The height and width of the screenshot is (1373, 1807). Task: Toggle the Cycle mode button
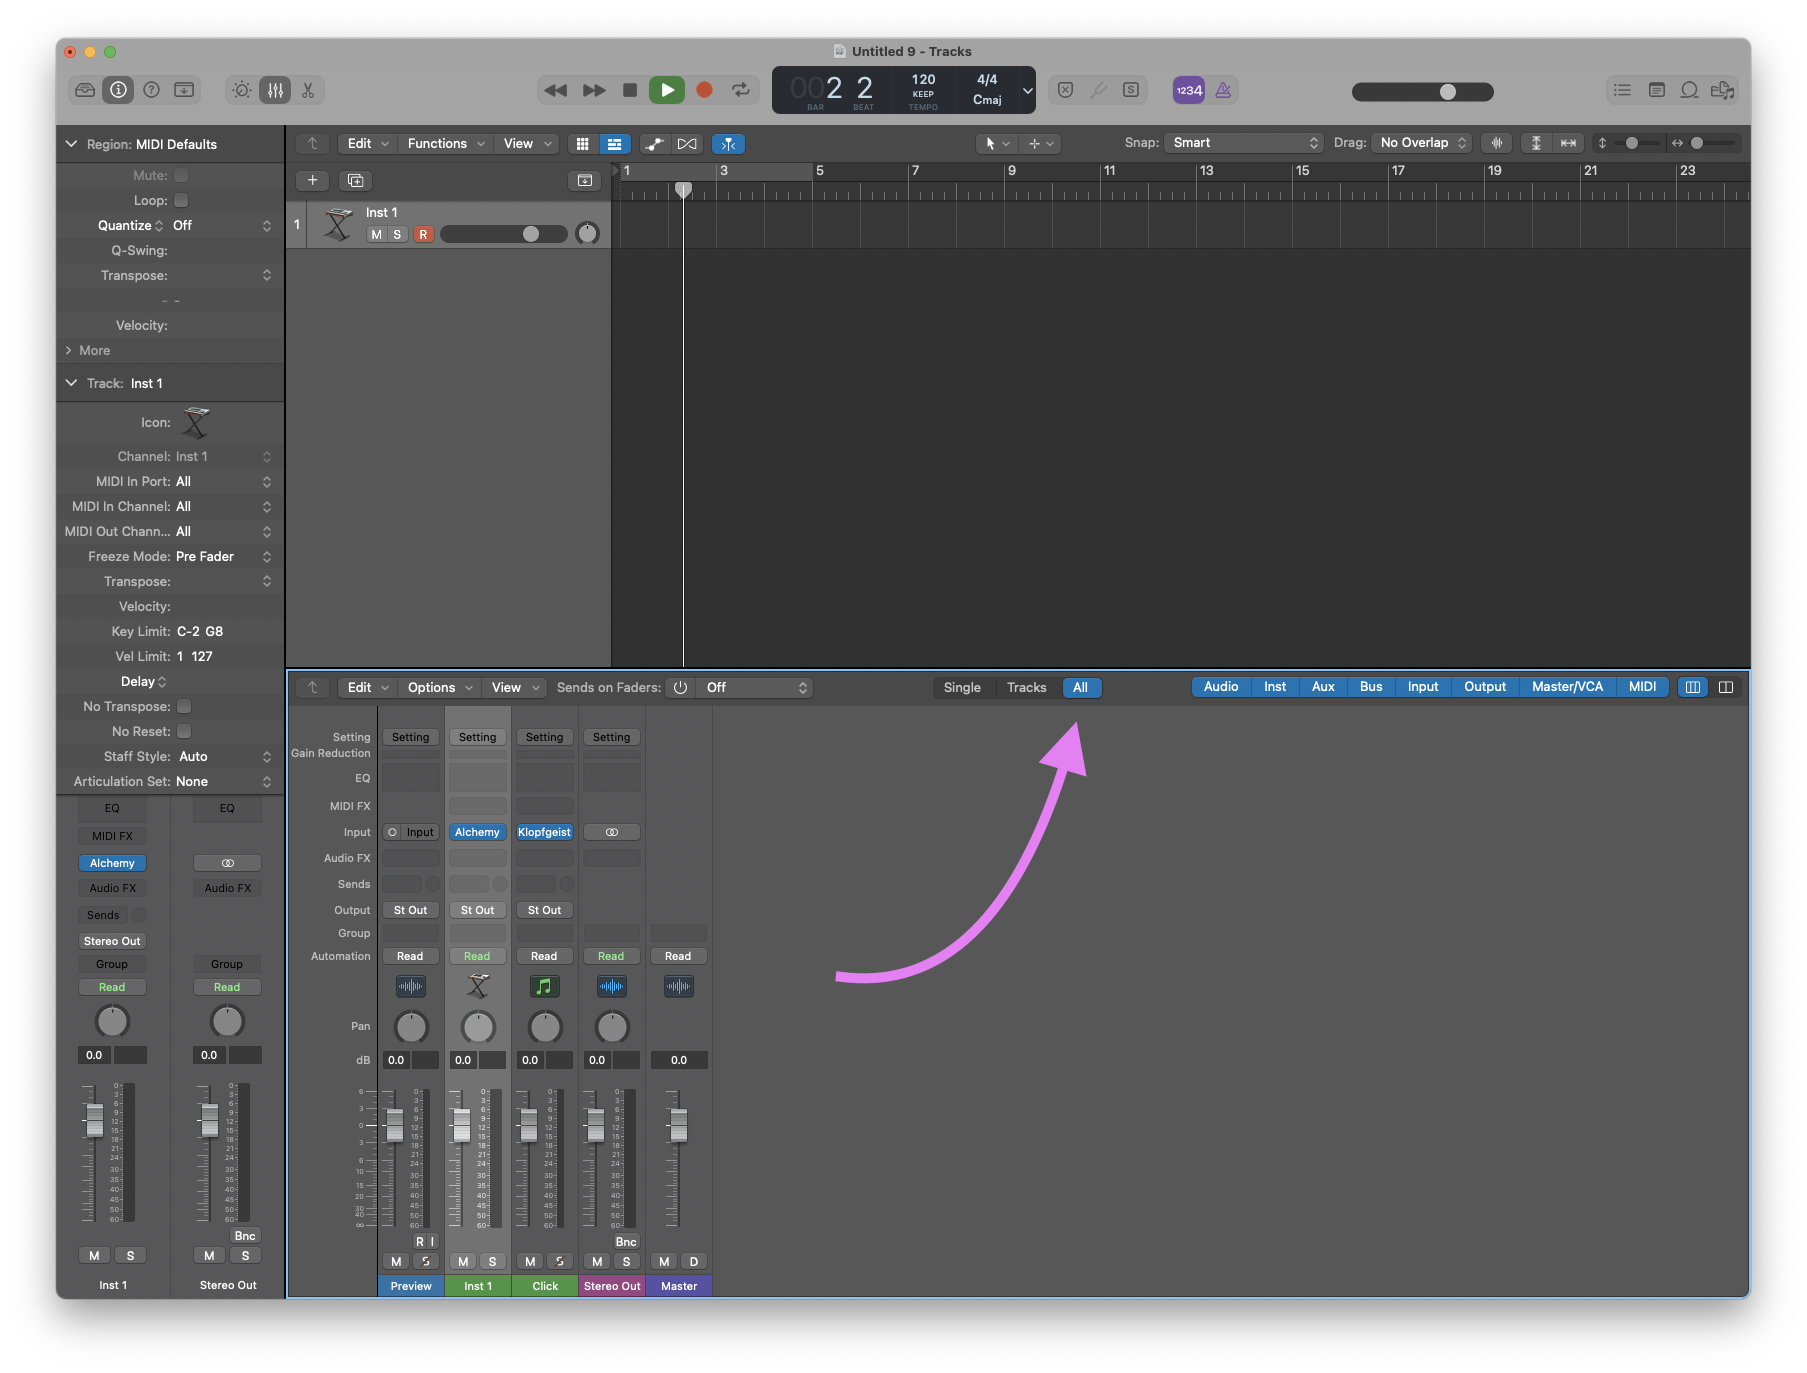tap(741, 90)
